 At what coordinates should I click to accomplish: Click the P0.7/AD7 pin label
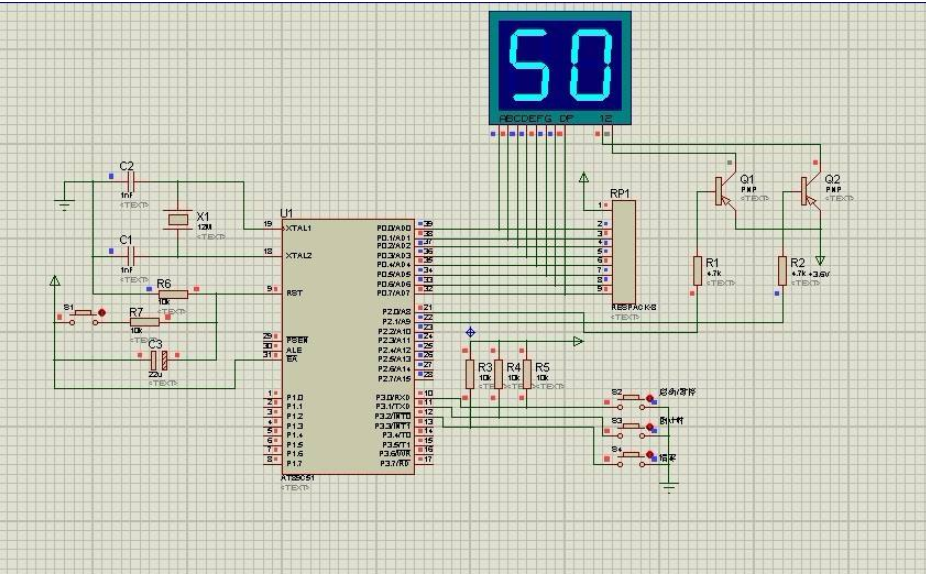(394, 293)
